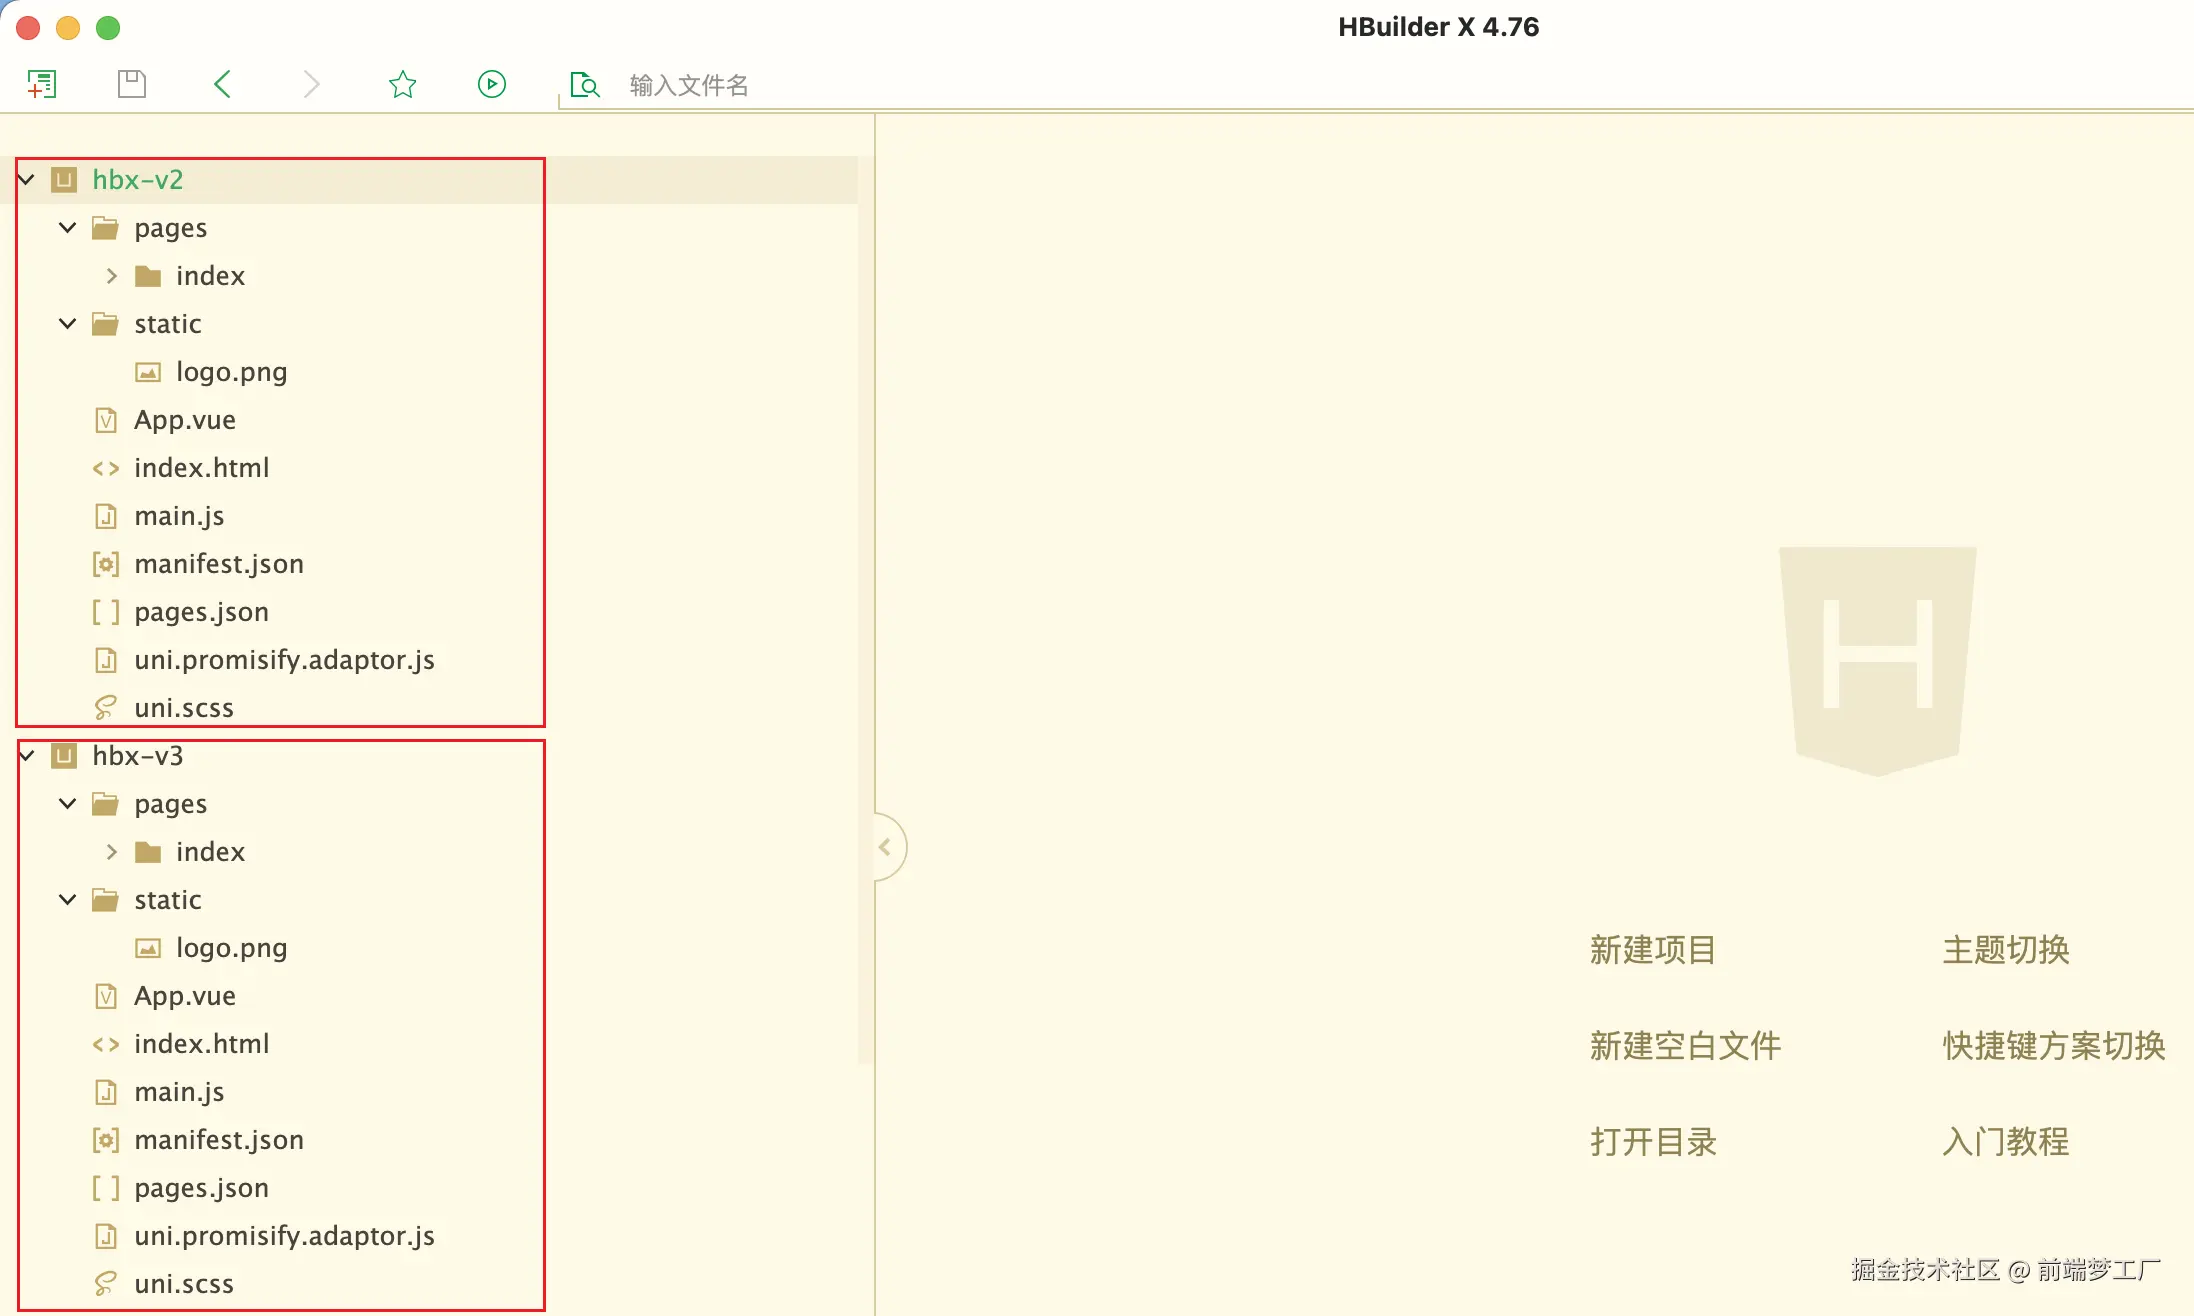2194x1316 pixels.
Task: Collapse the project sidebar with panel arrow
Action: click(x=885, y=847)
